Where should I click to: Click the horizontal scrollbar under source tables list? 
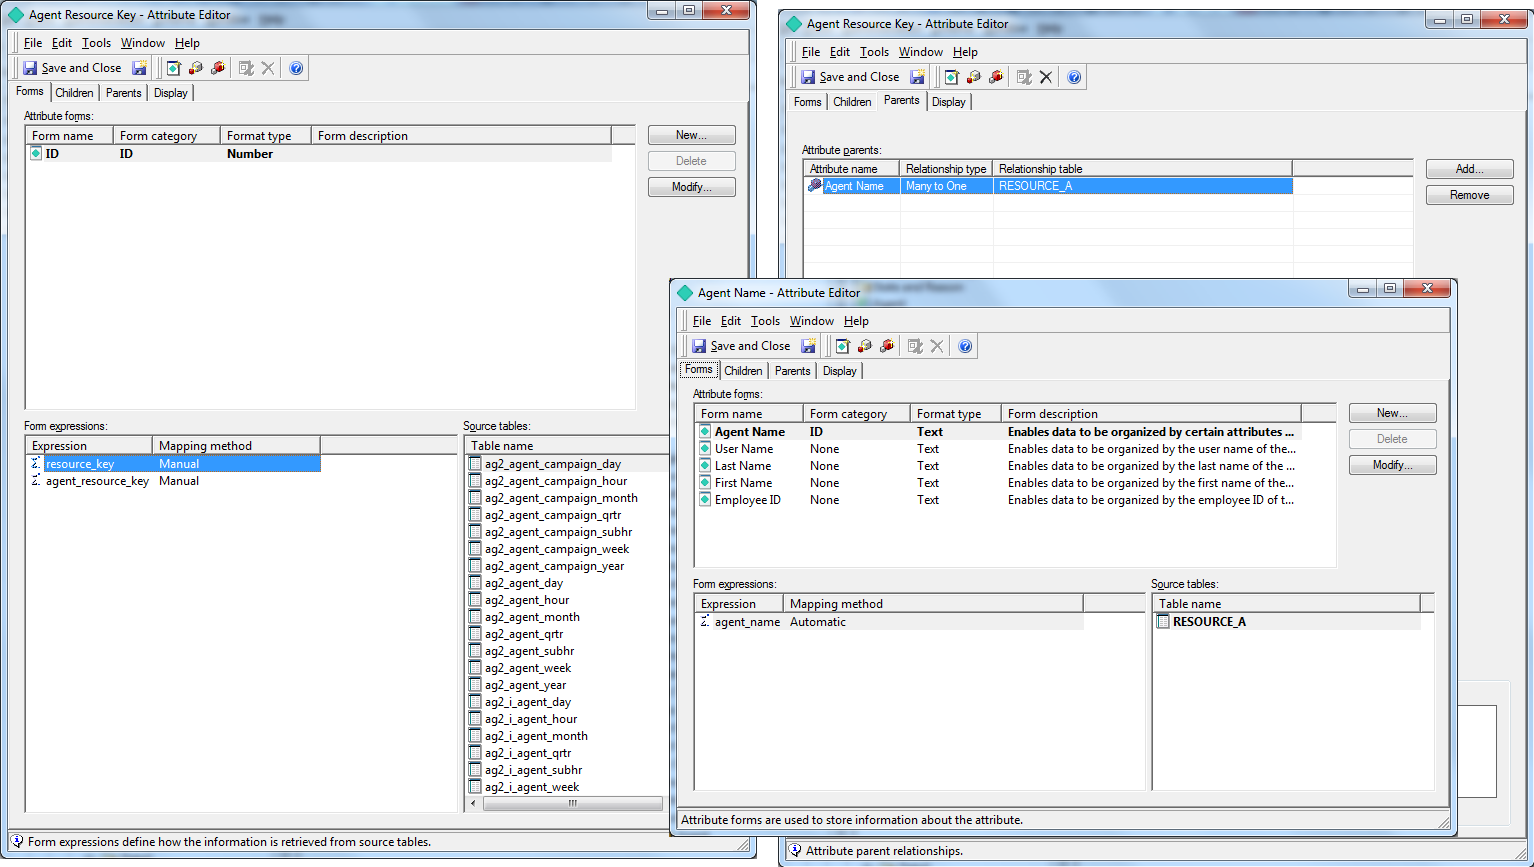pos(572,803)
